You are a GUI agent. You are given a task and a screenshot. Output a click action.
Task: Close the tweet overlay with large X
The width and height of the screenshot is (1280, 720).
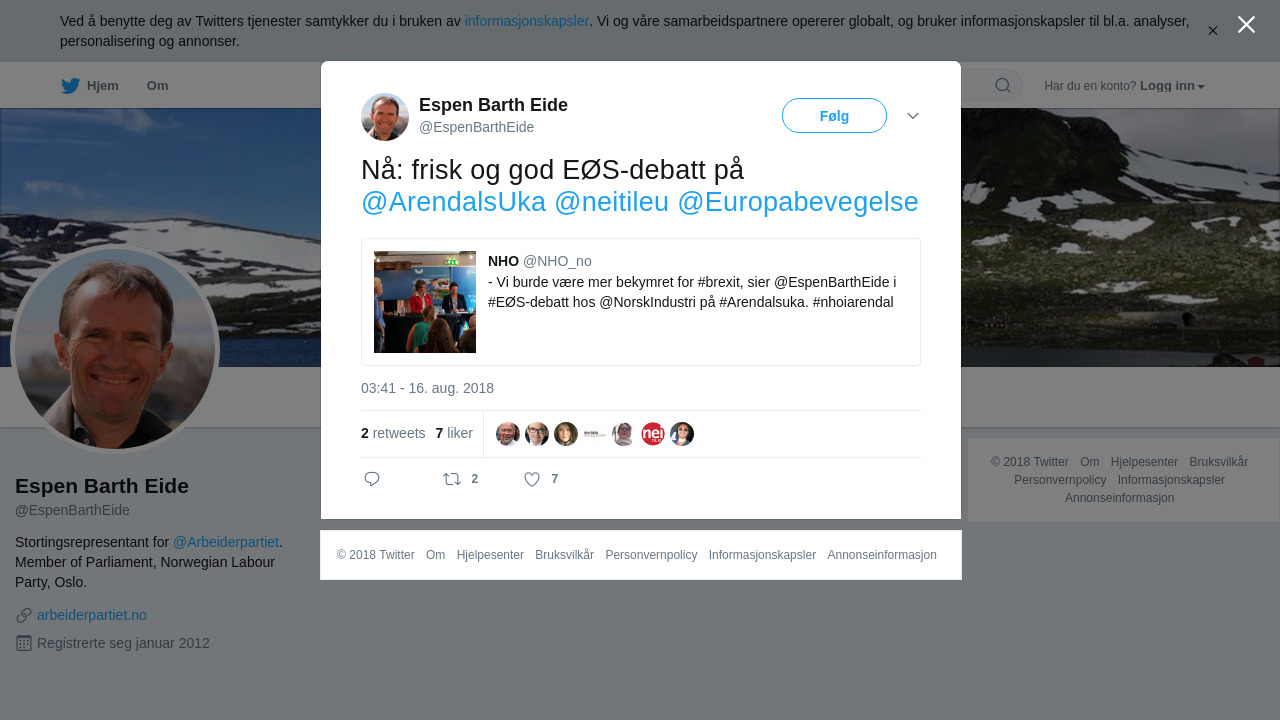pyautogui.click(x=1246, y=24)
